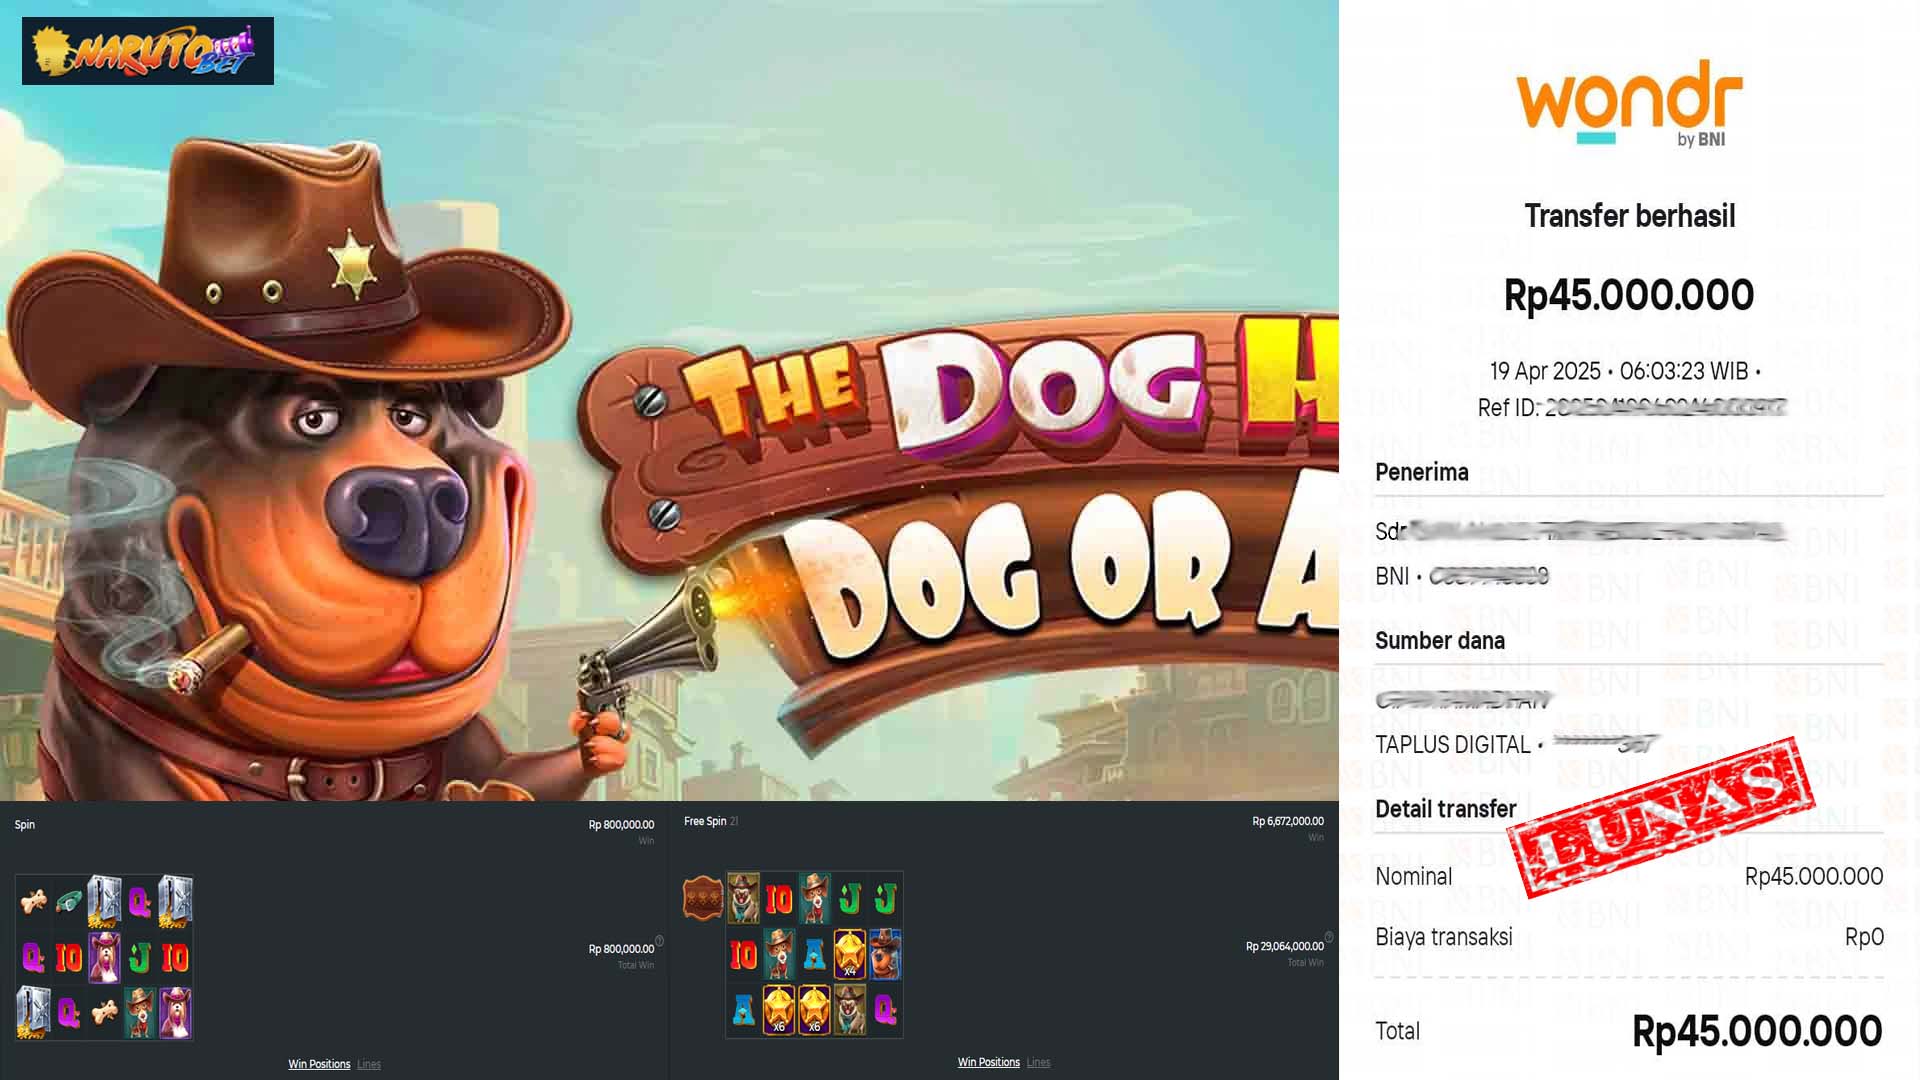Click help icon beside Rp 29,064,000.00 Total Win
The image size is (1920, 1080).
pos(1329,938)
